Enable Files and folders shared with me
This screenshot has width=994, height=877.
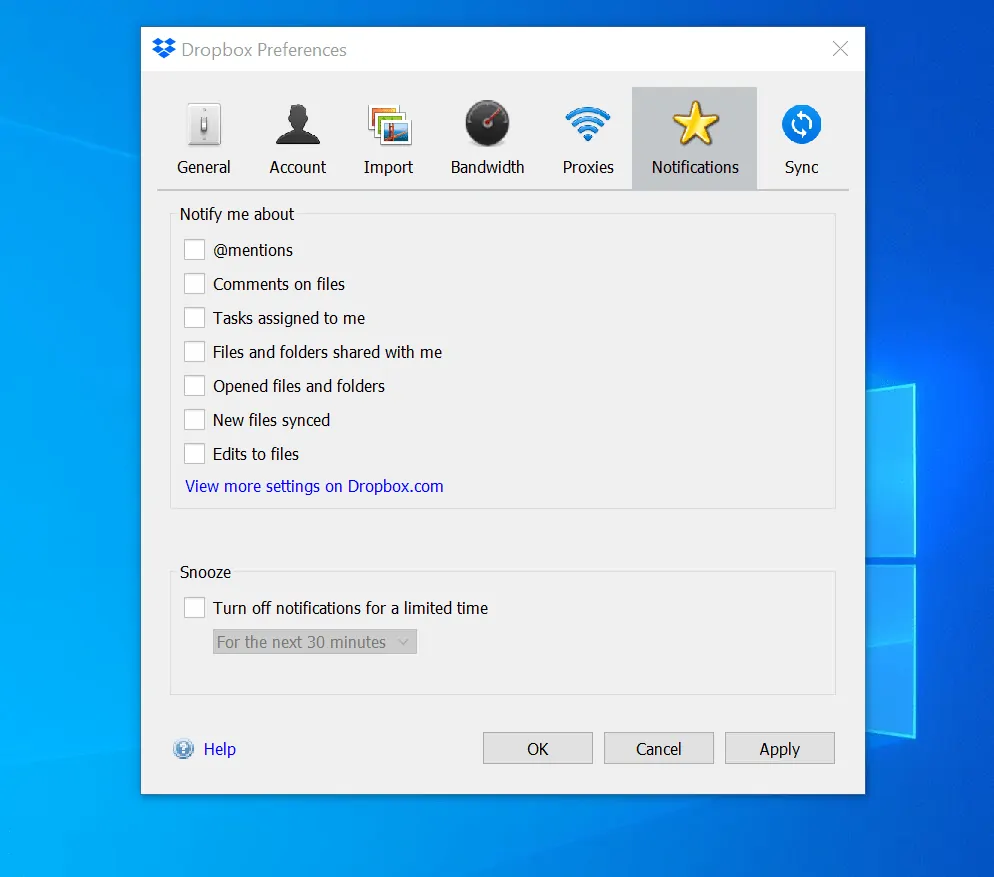pos(194,351)
